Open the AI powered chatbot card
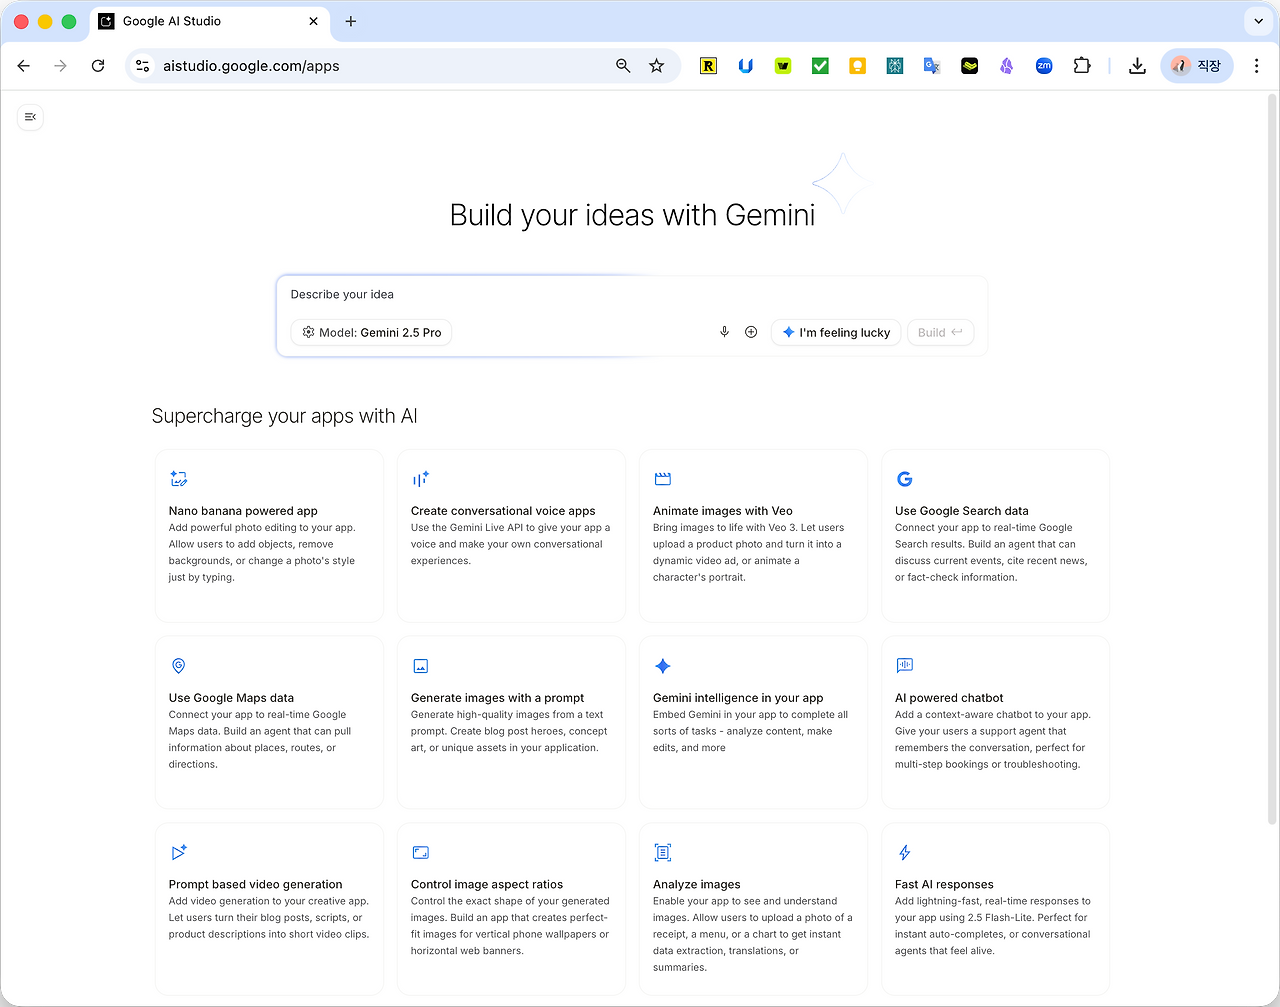 995,722
